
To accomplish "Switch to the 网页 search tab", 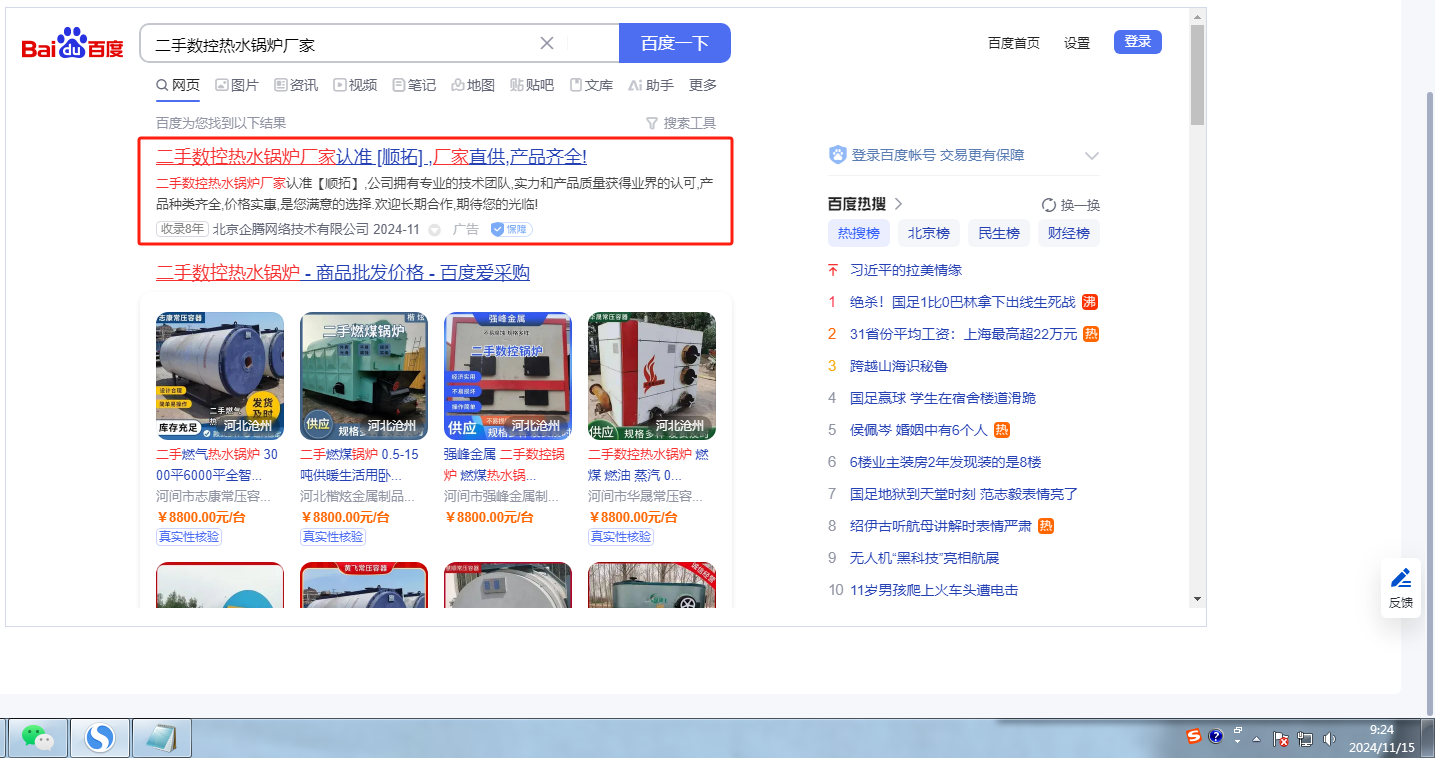I will tap(178, 85).
